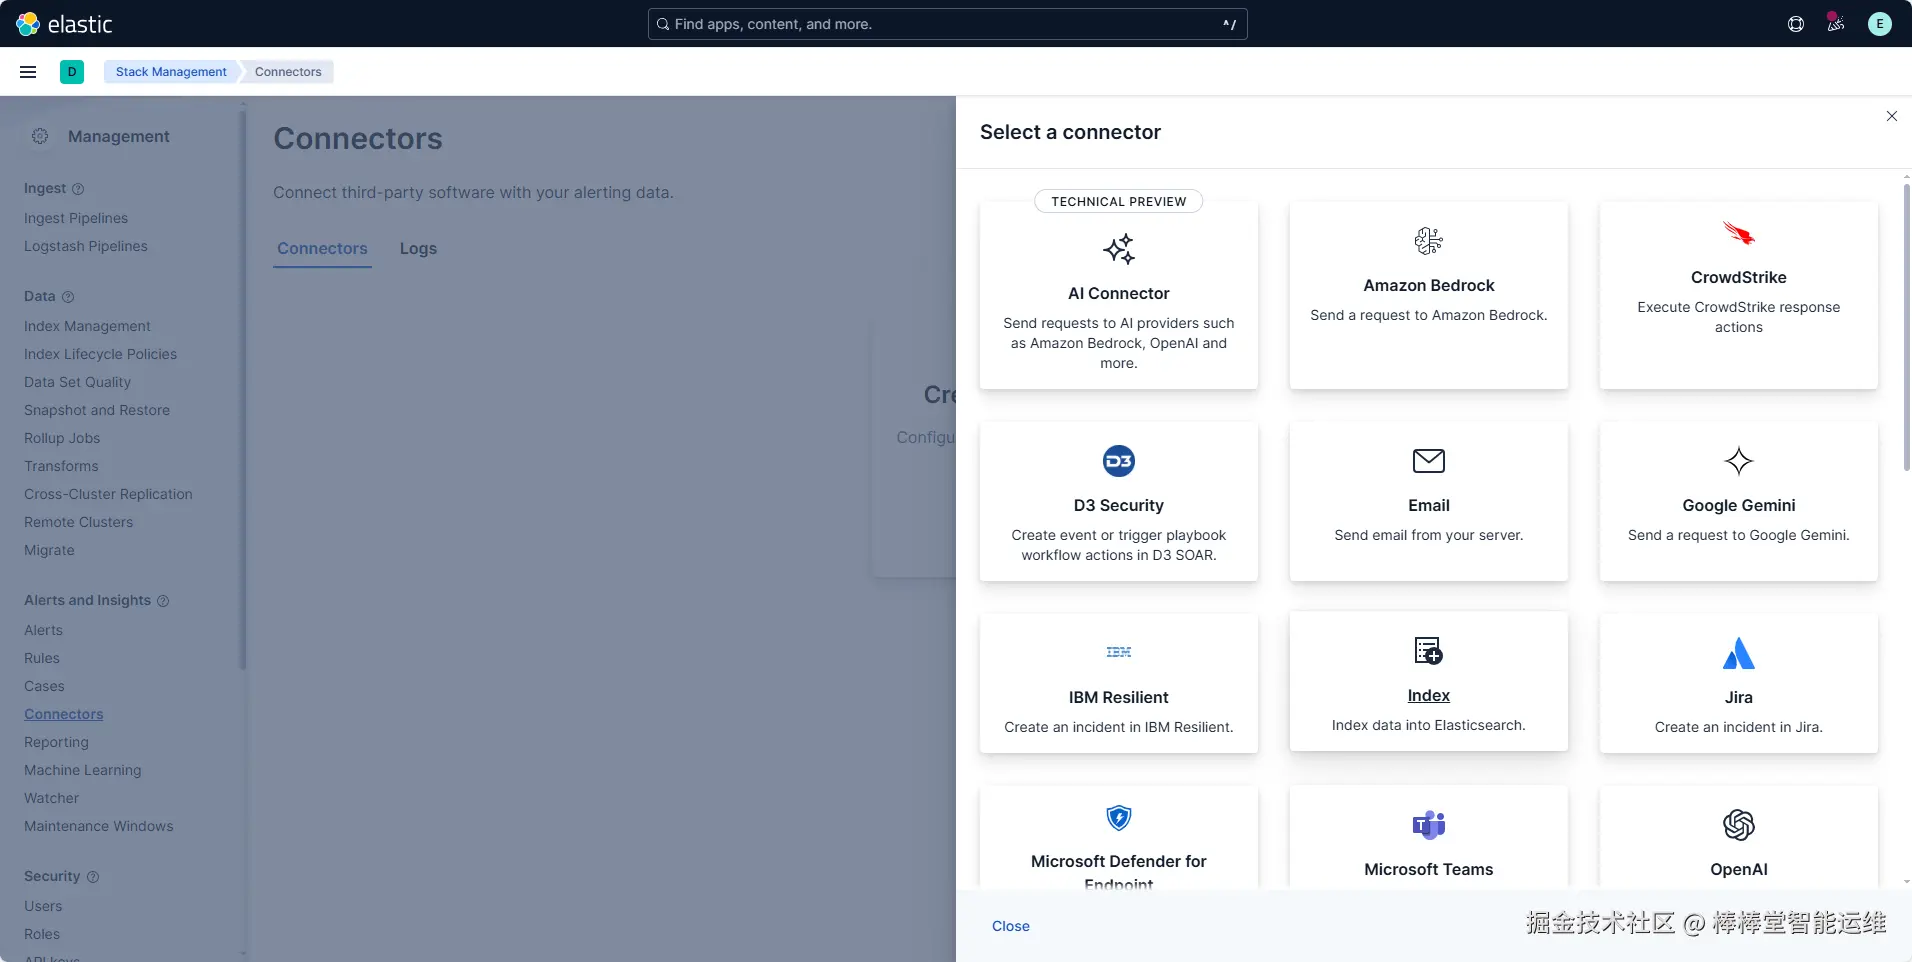Select the AI Connector sparkle icon
The width and height of the screenshot is (1912, 962).
click(x=1119, y=249)
